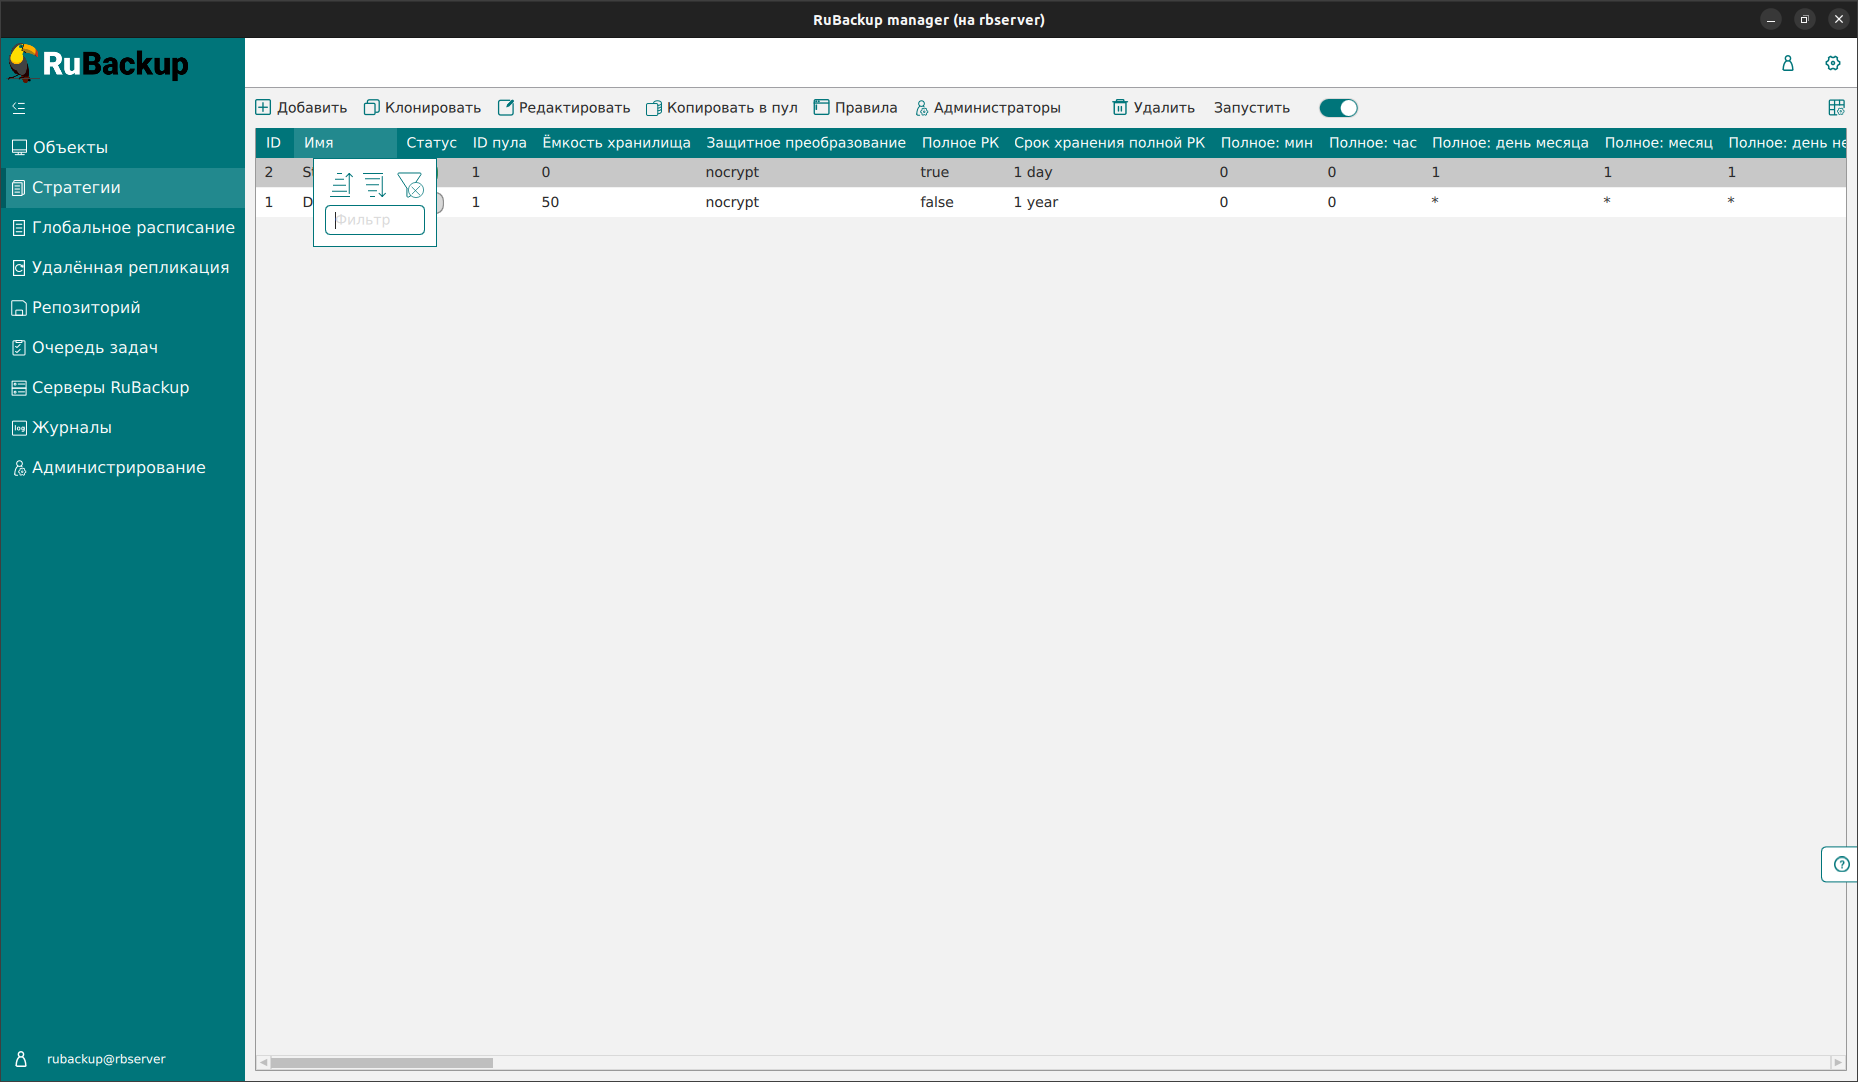
Task: Click the Удалить button
Action: click(1154, 108)
